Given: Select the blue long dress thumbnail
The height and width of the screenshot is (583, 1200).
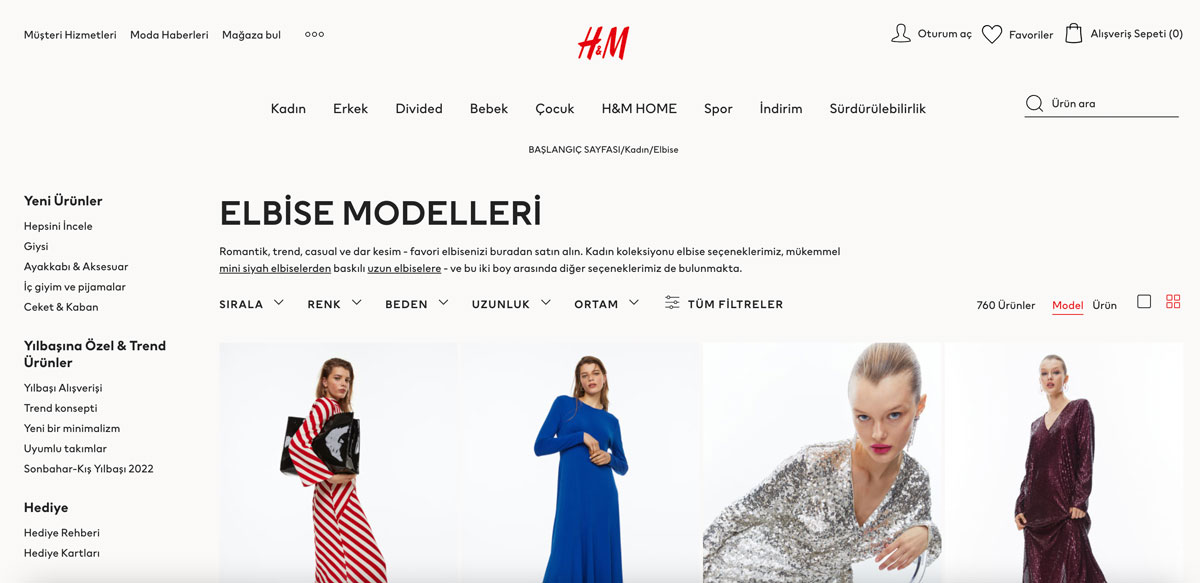Looking at the screenshot, I should (581, 463).
